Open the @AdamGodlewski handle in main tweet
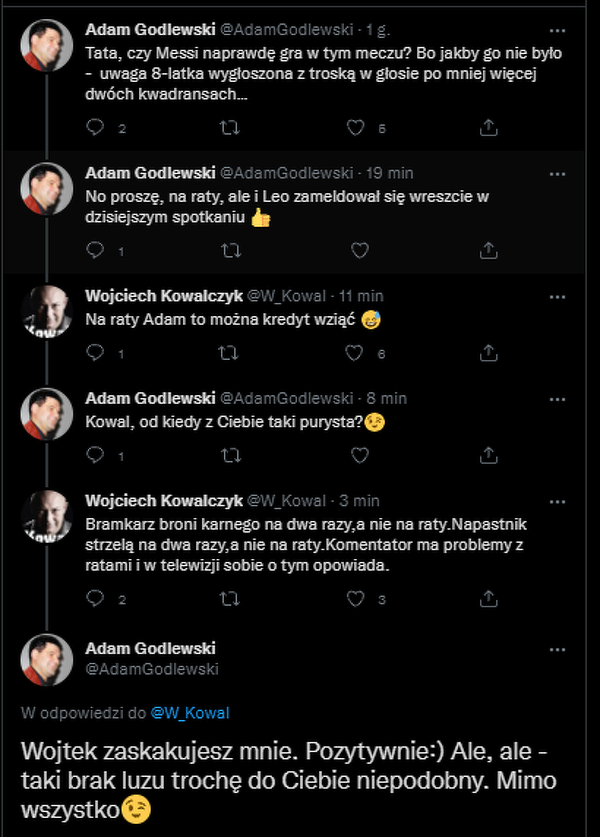Screen dimensions: 600x837 tap(152, 668)
